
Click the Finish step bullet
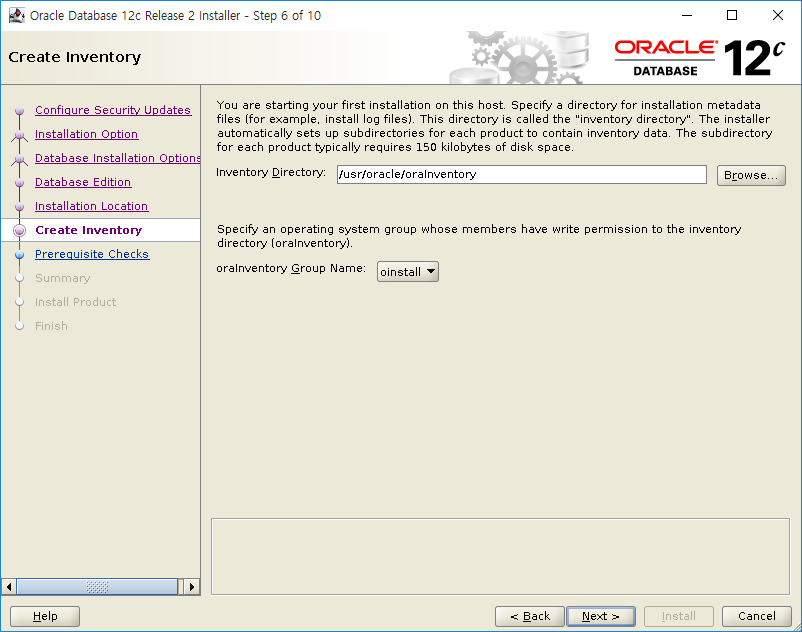19,326
